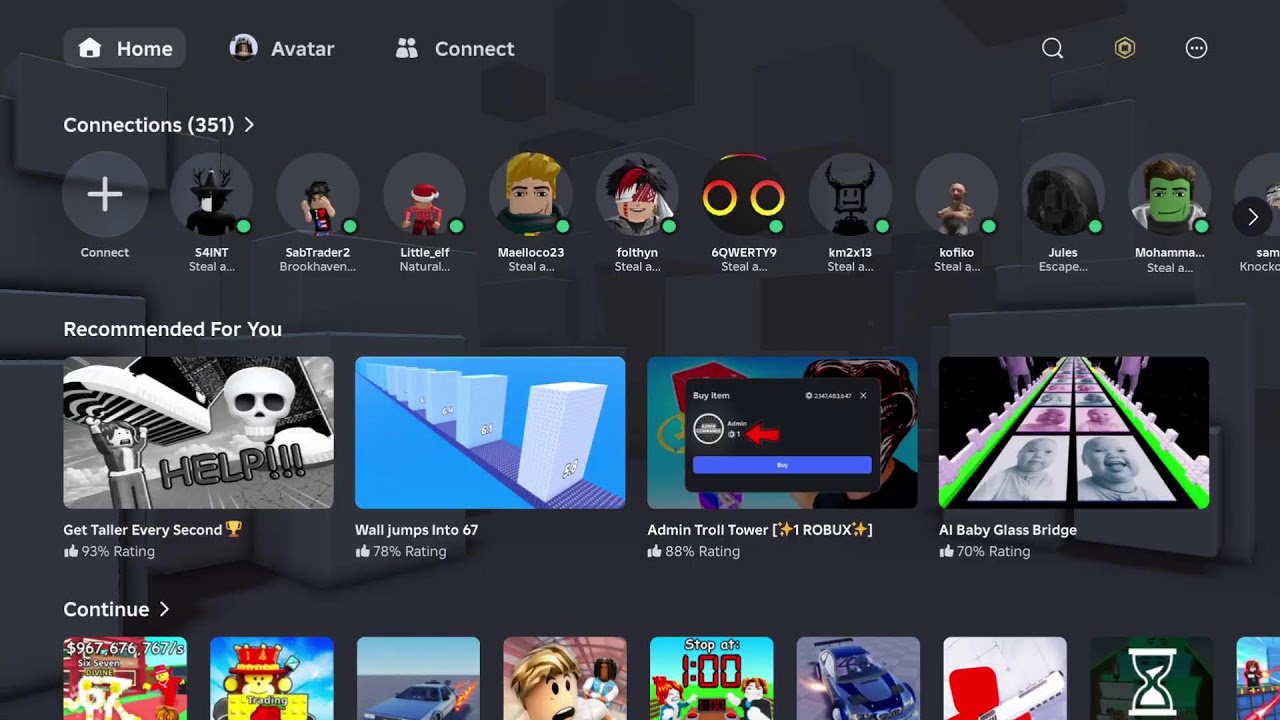Show more connections with right arrow
Viewport: 1280px width, 720px height.
[1252, 216]
